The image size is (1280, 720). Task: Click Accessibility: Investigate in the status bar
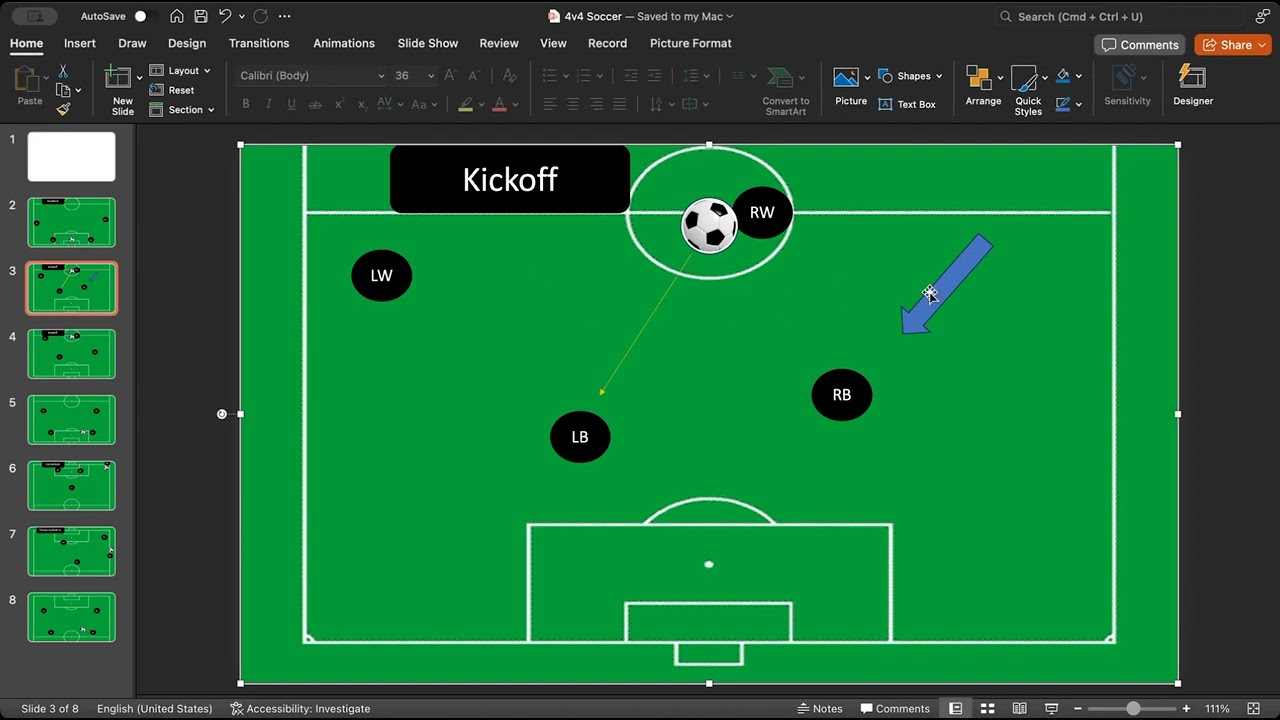point(300,709)
